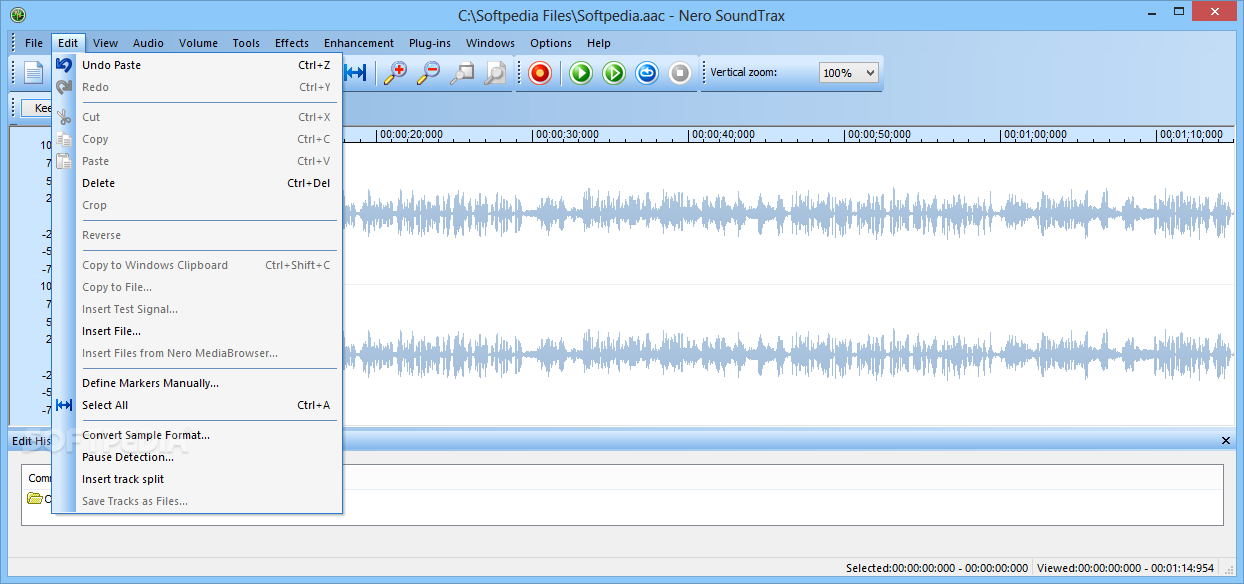The image size is (1244, 584).
Task: Click the Select All toolbar icon
Action: pos(355,73)
